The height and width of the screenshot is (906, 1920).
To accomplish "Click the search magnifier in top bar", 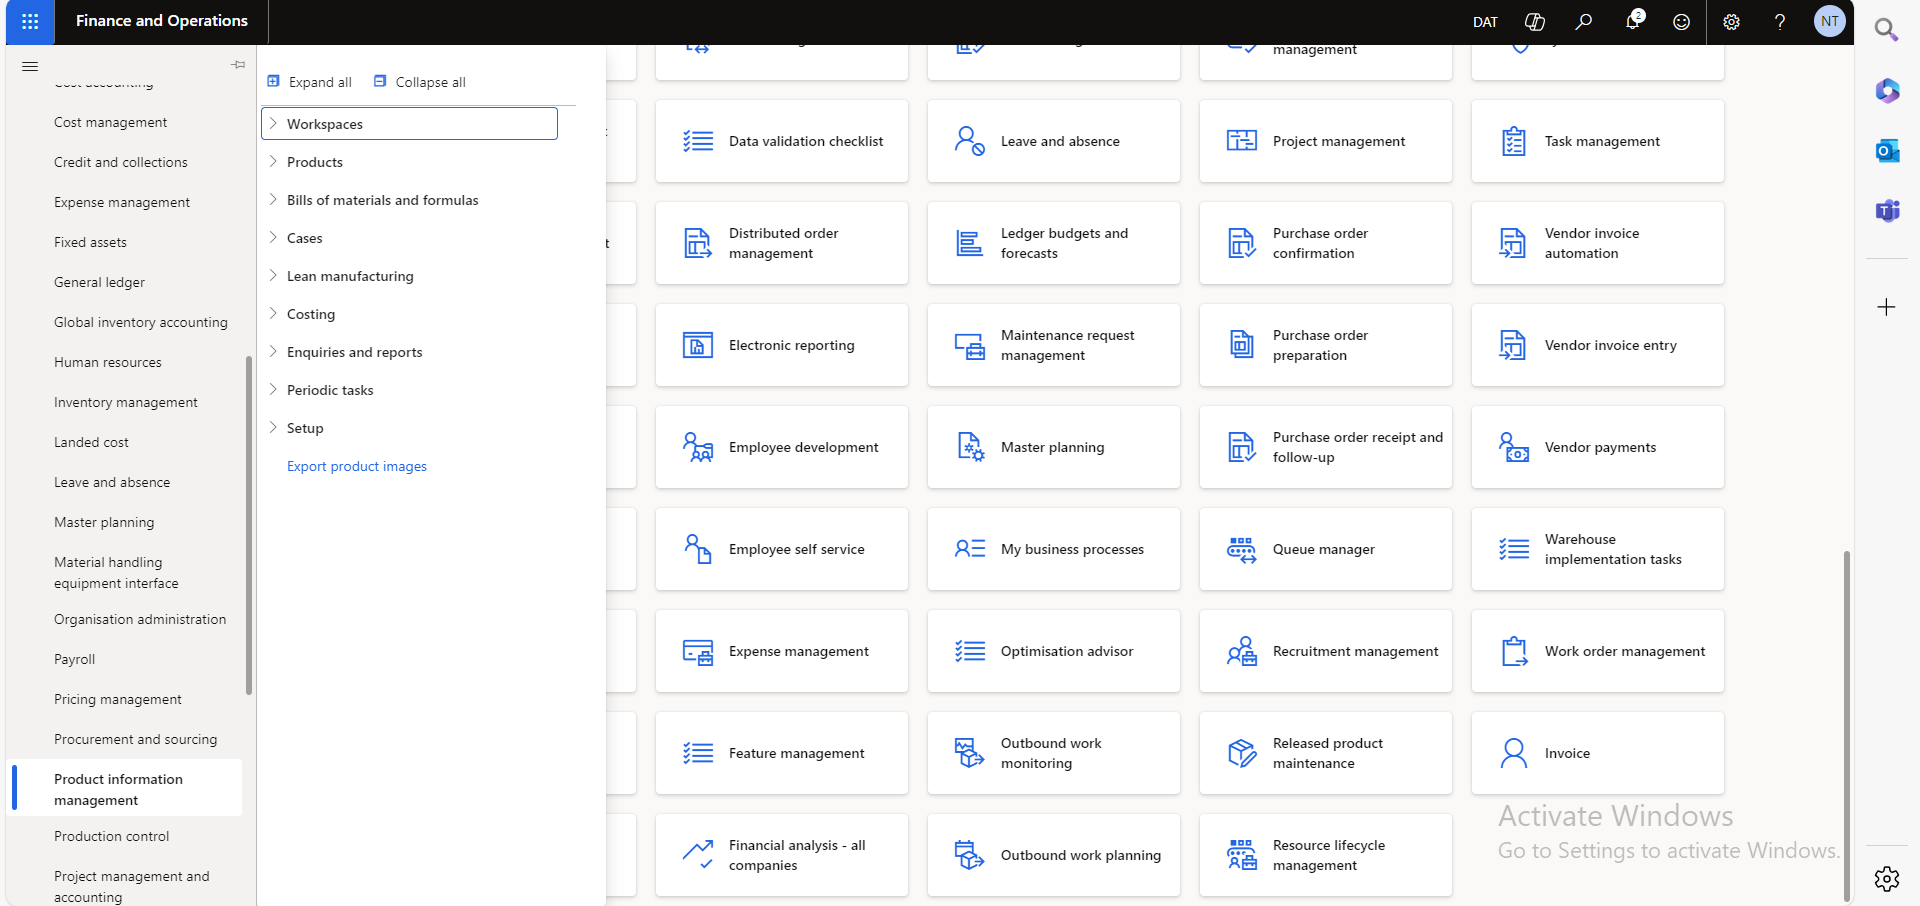I will click(1583, 22).
